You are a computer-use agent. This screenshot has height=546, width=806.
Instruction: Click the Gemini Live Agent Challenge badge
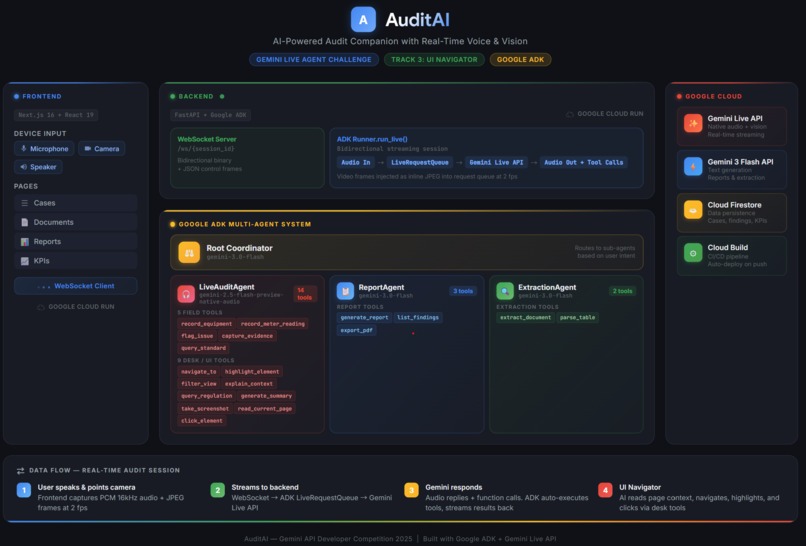[314, 60]
